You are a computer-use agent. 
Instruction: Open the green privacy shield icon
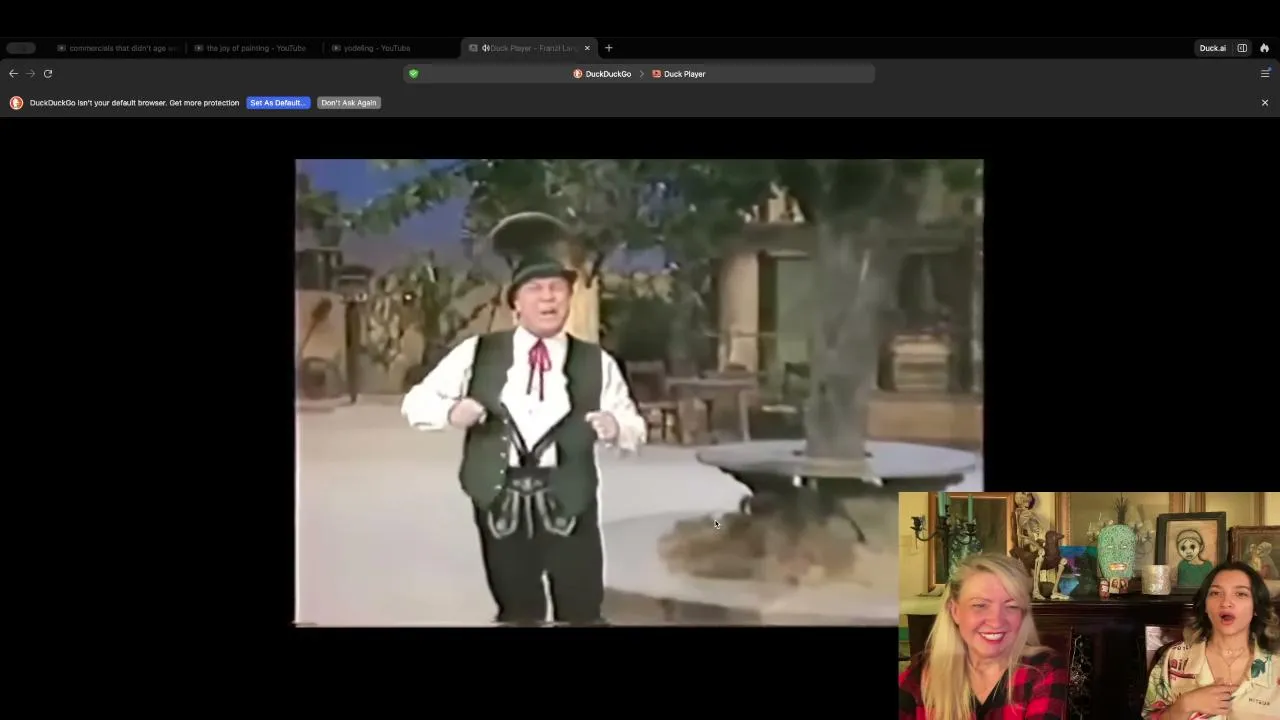coord(413,73)
